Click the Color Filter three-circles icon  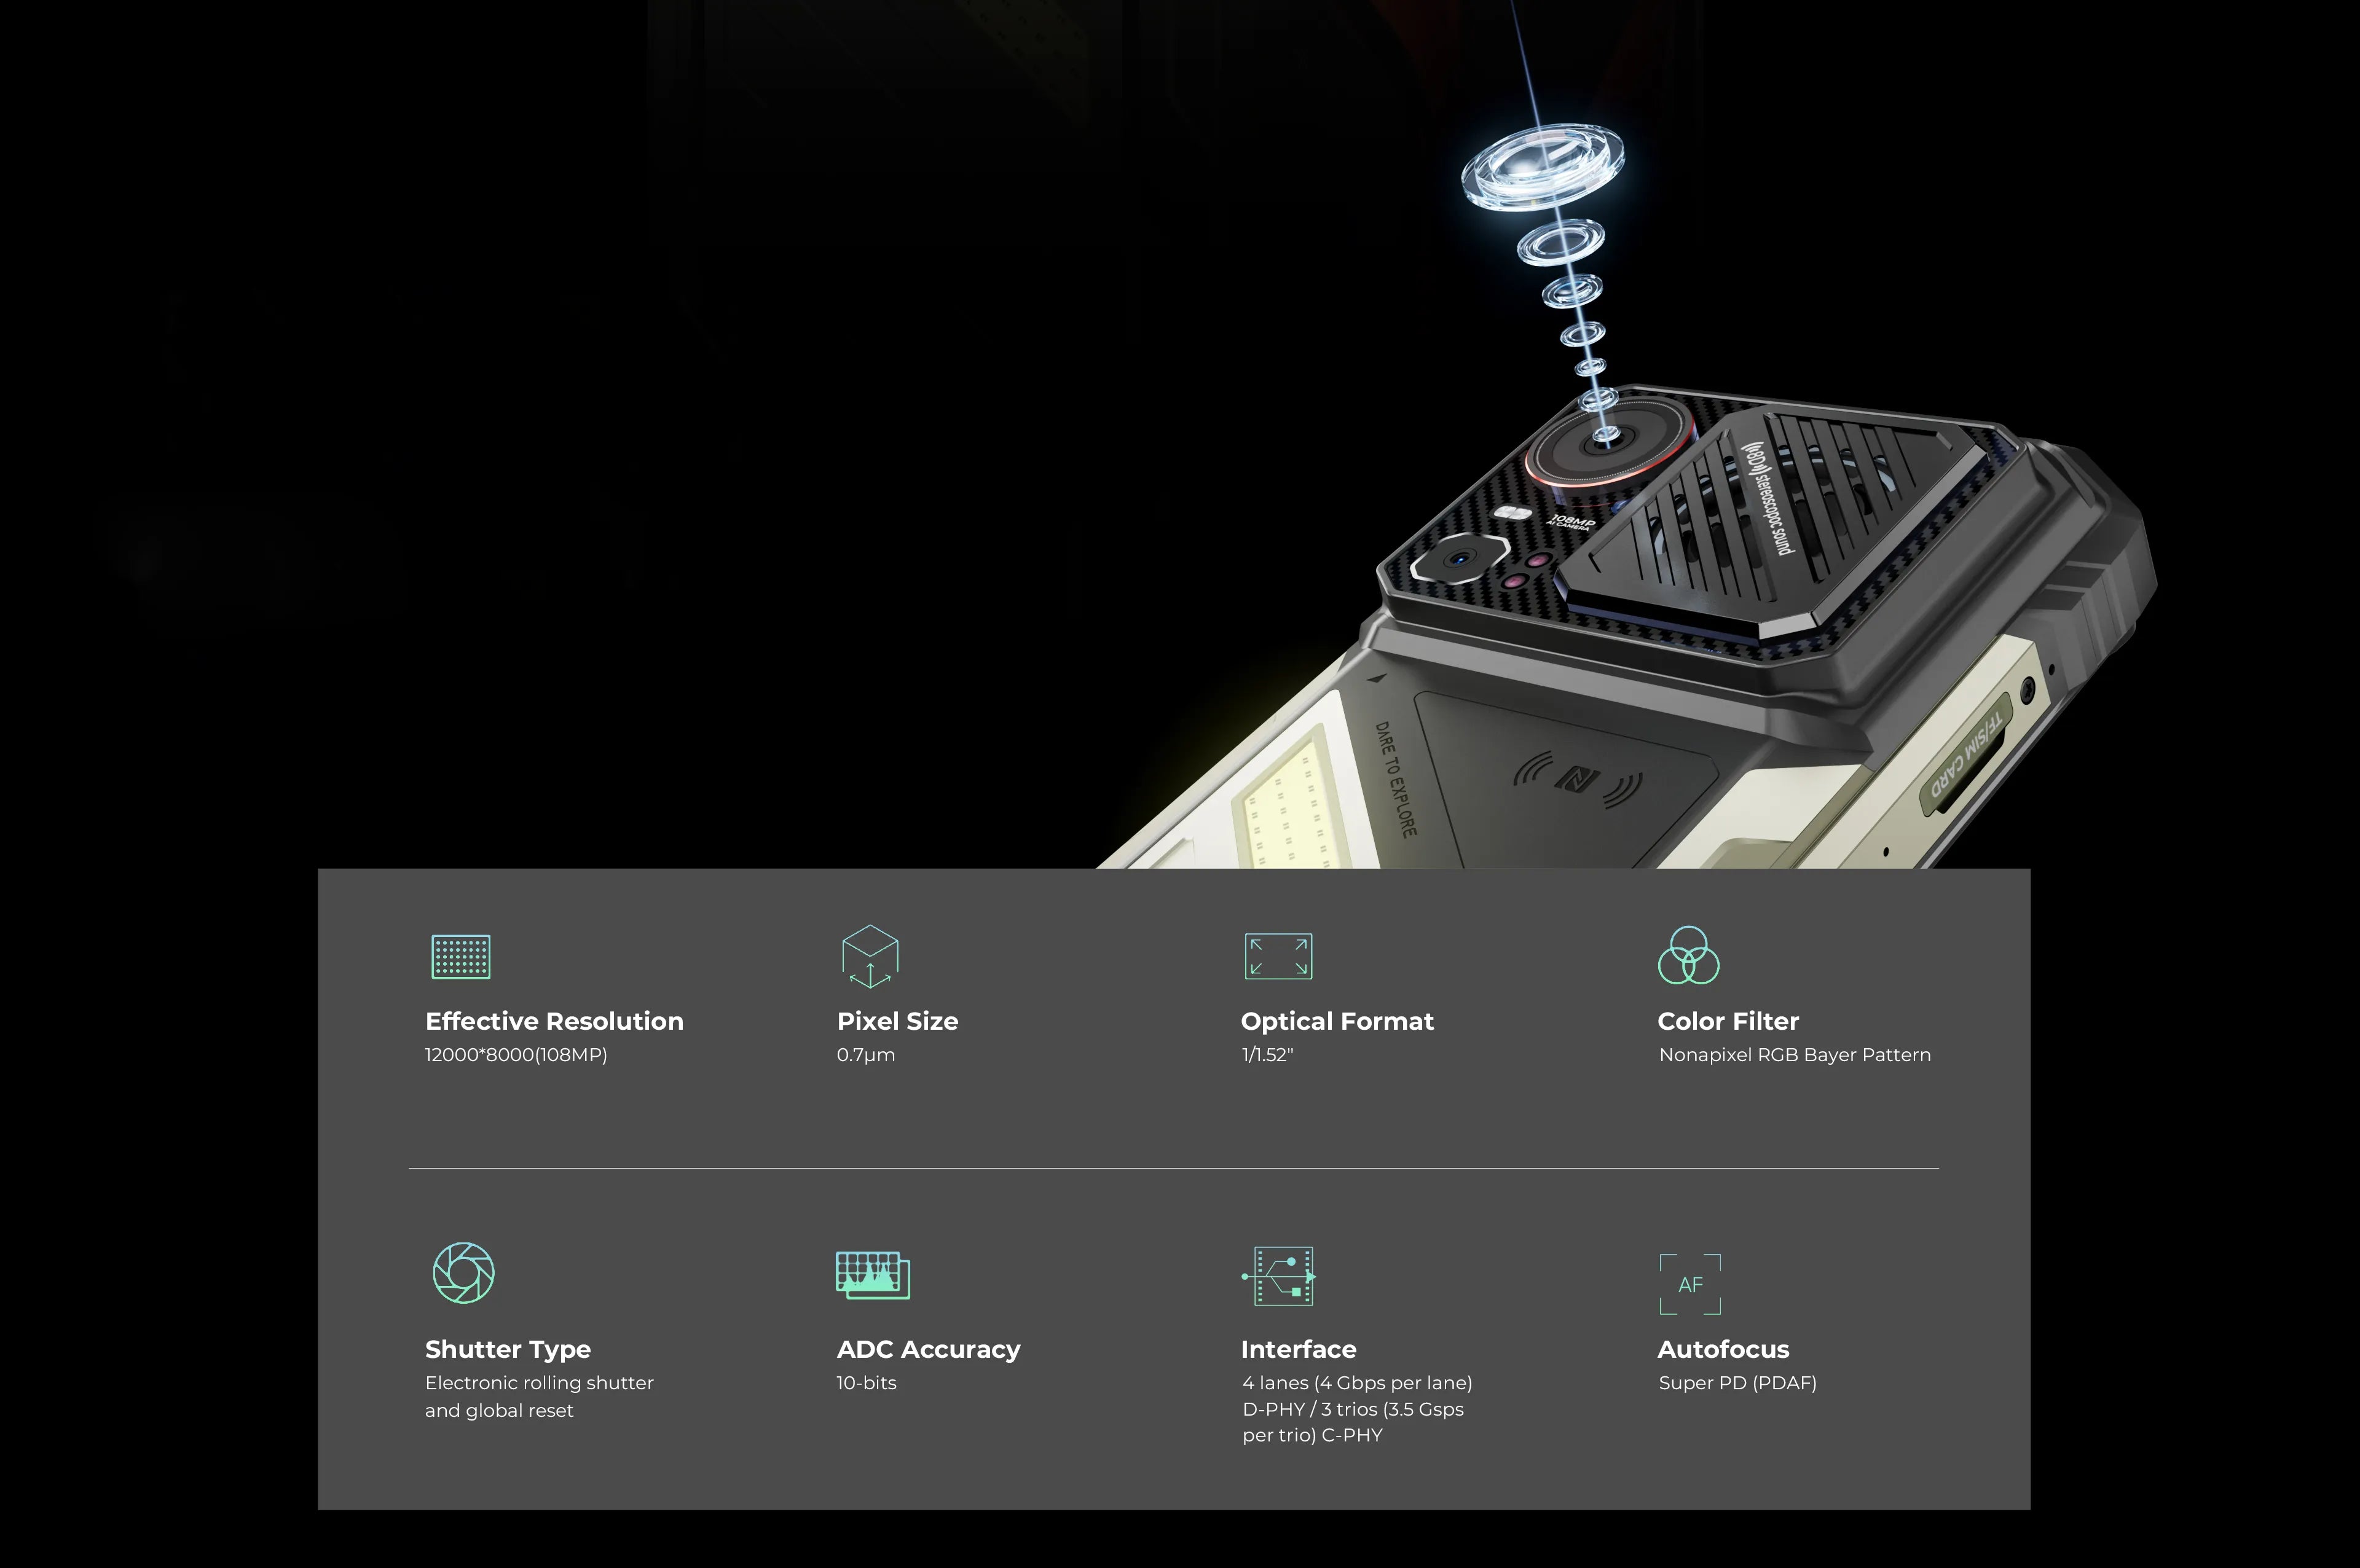(1688, 955)
